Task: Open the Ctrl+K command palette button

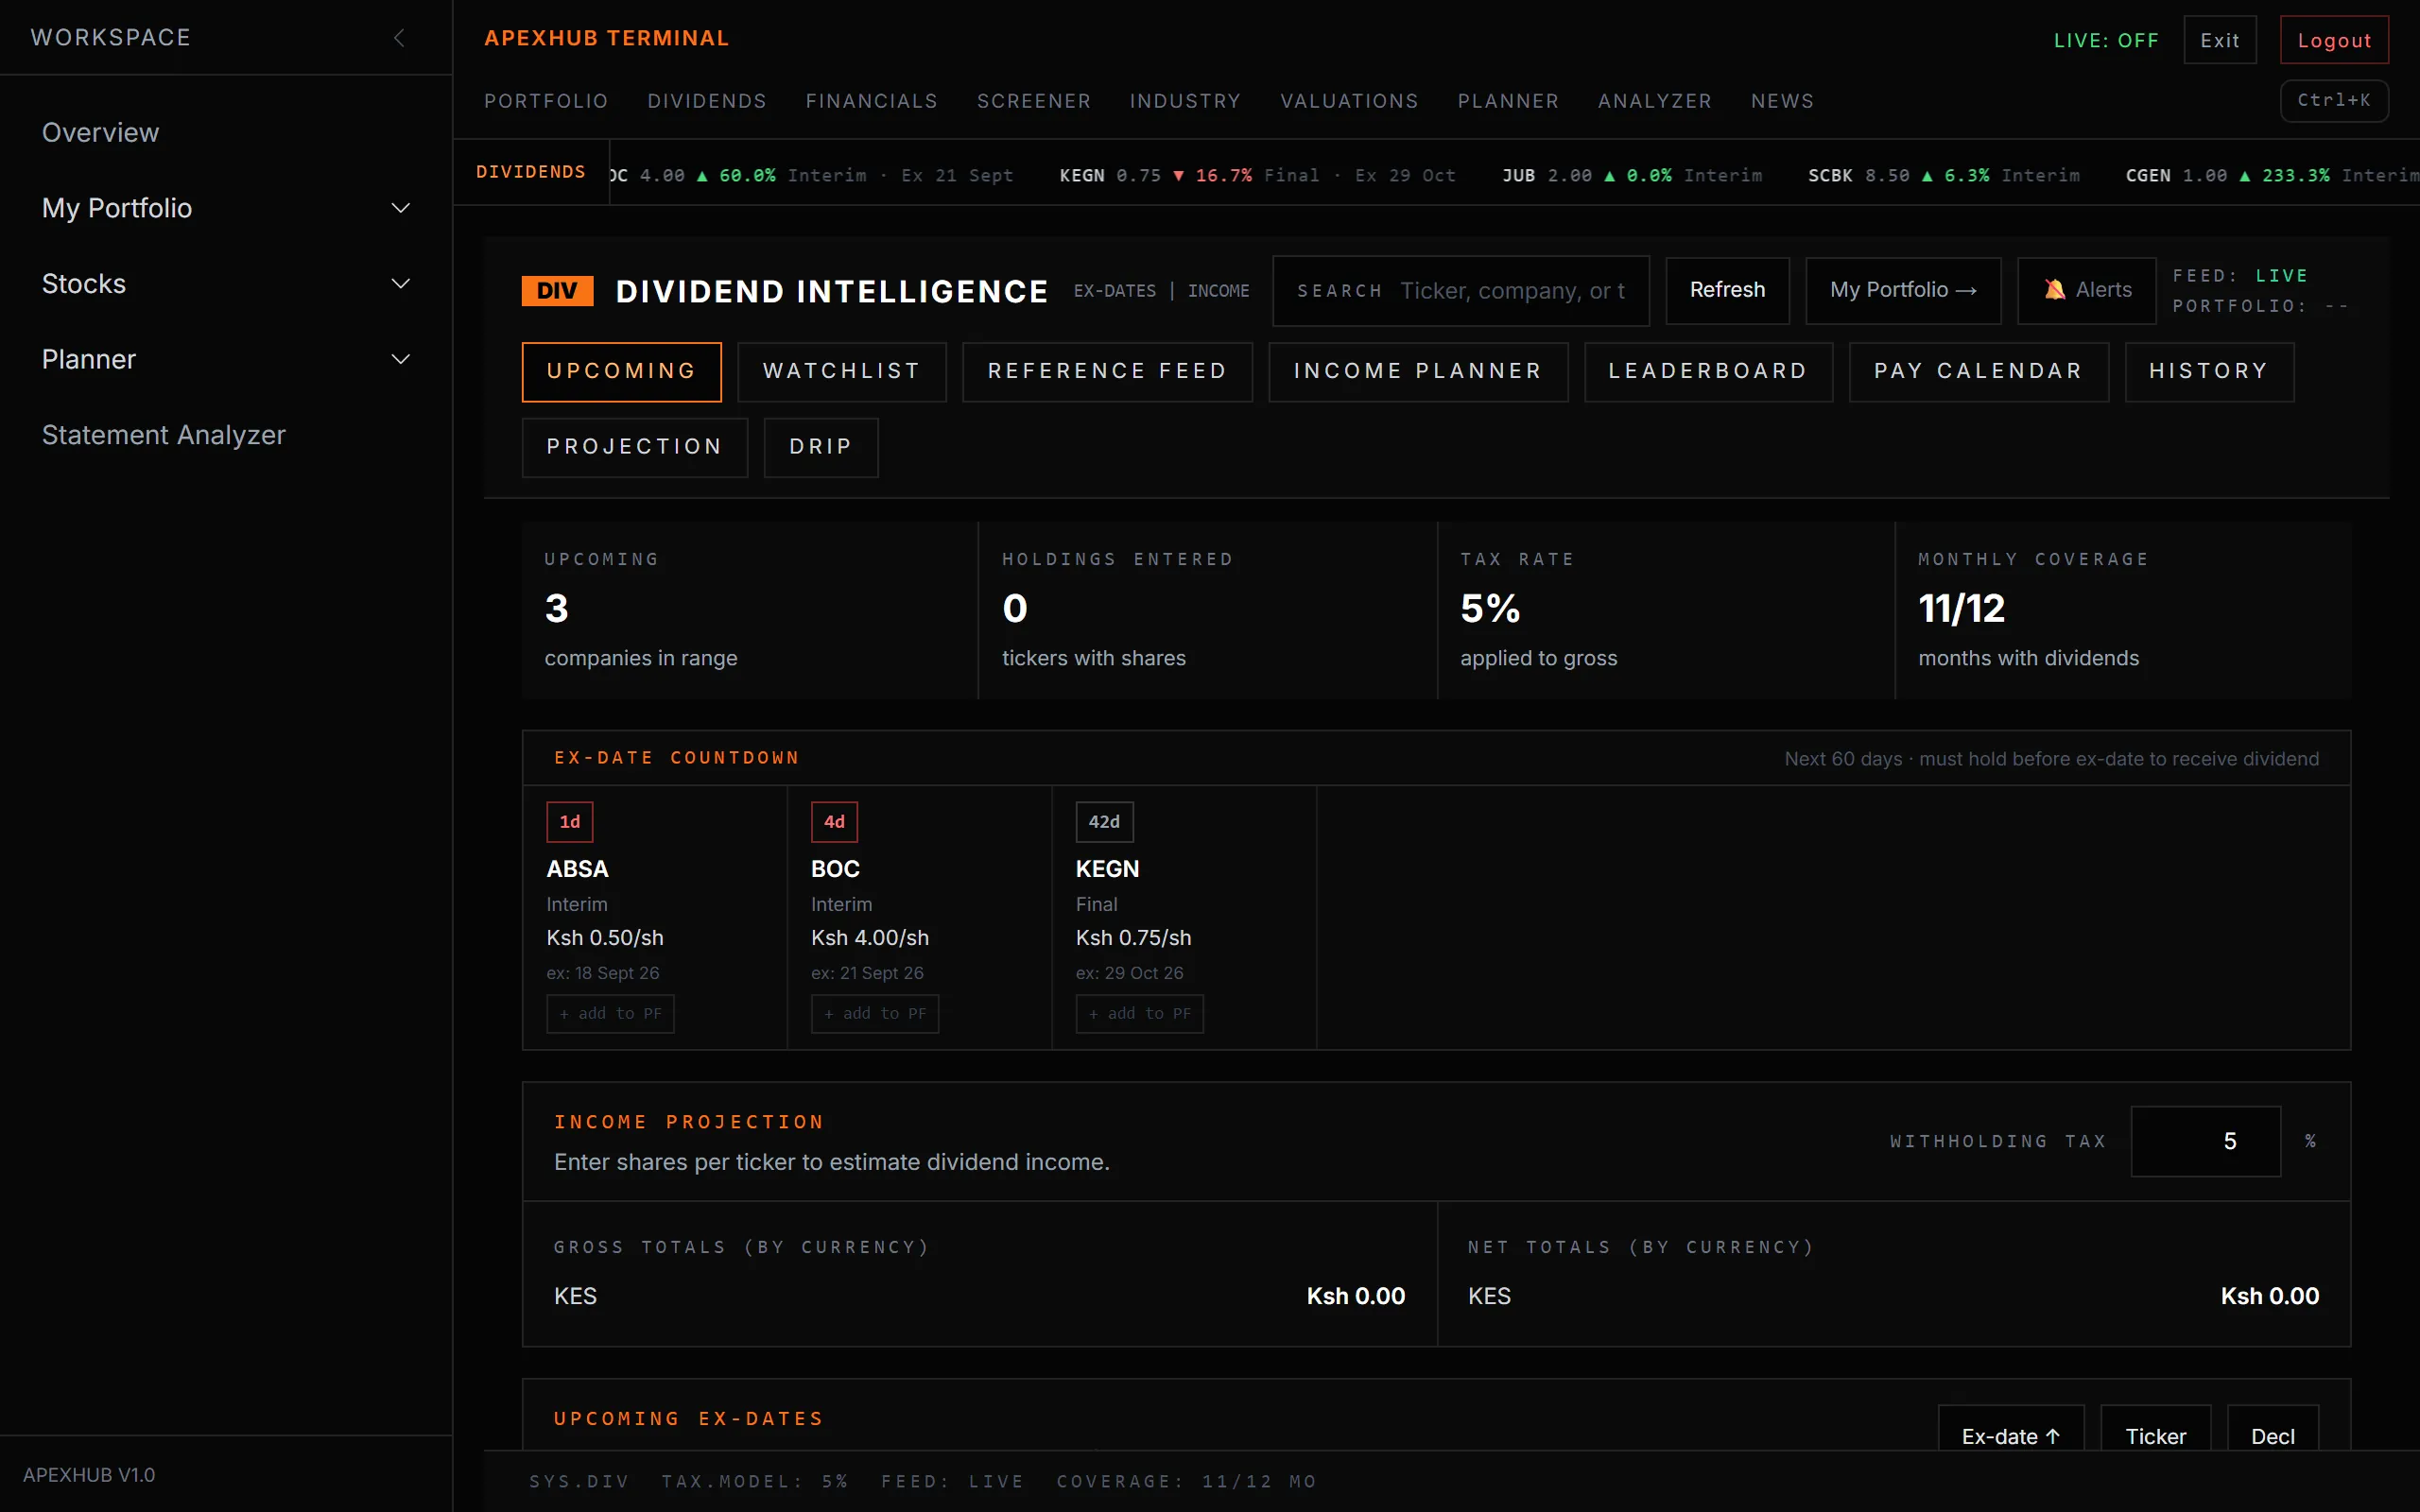Action: pos(2334,100)
